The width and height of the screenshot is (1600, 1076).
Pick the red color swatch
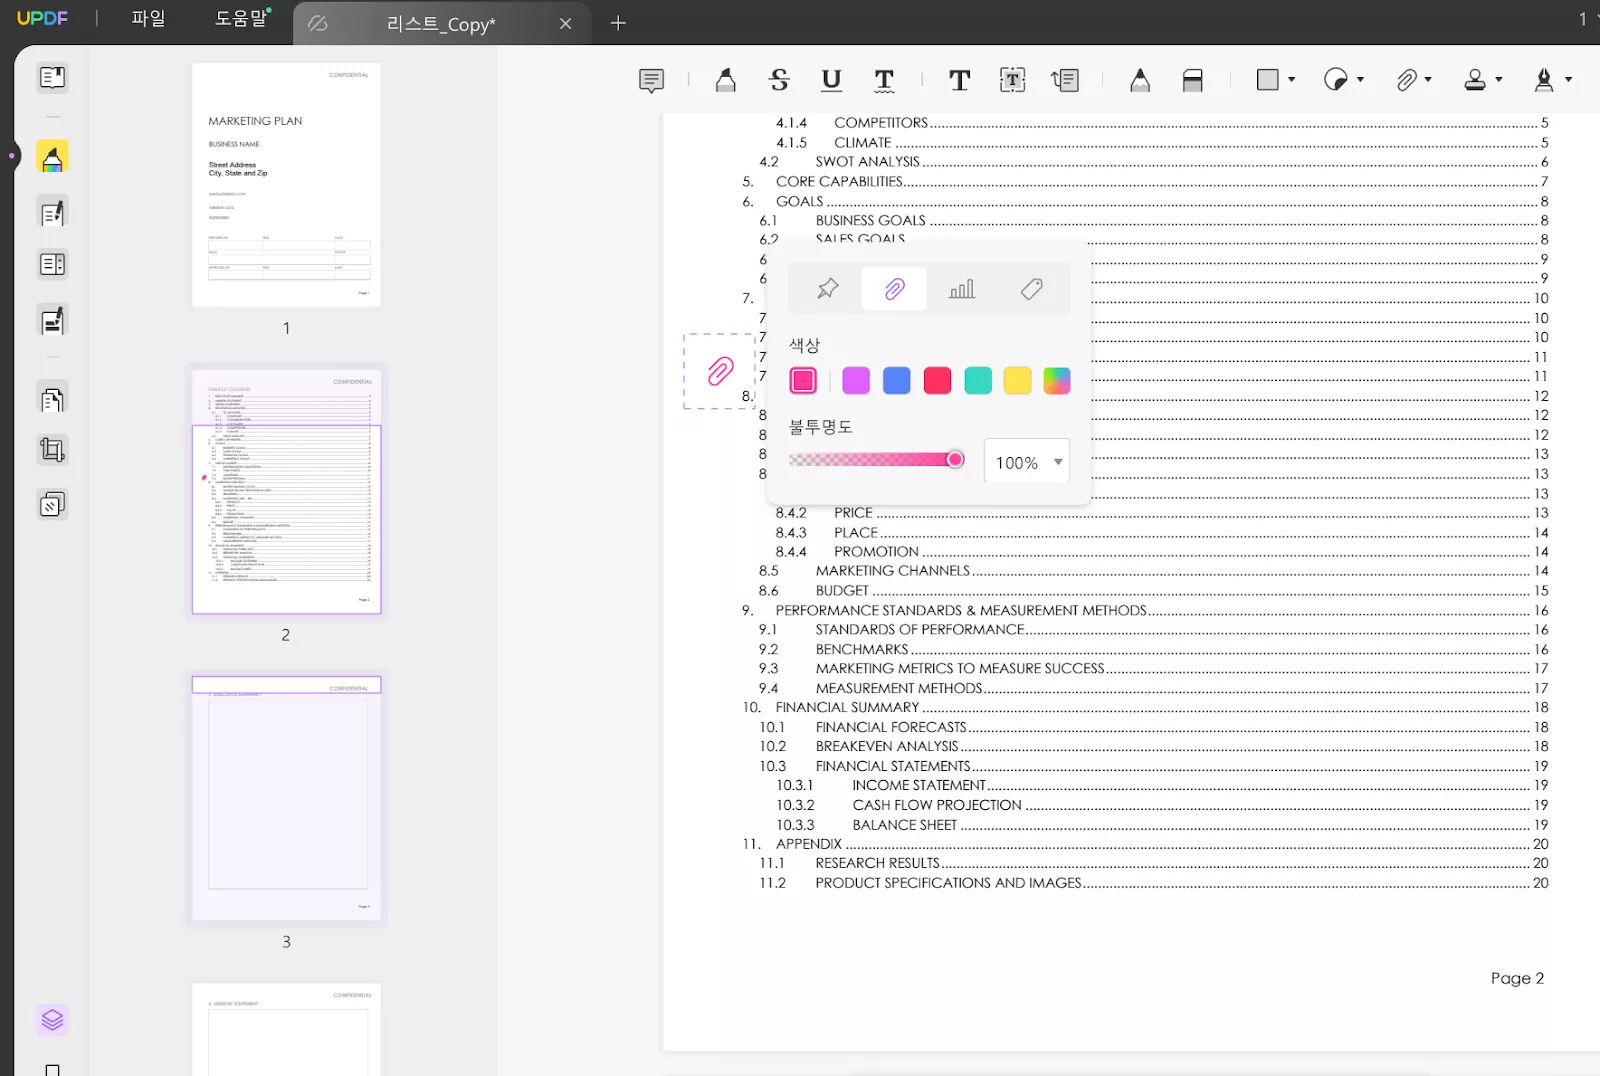pos(937,380)
